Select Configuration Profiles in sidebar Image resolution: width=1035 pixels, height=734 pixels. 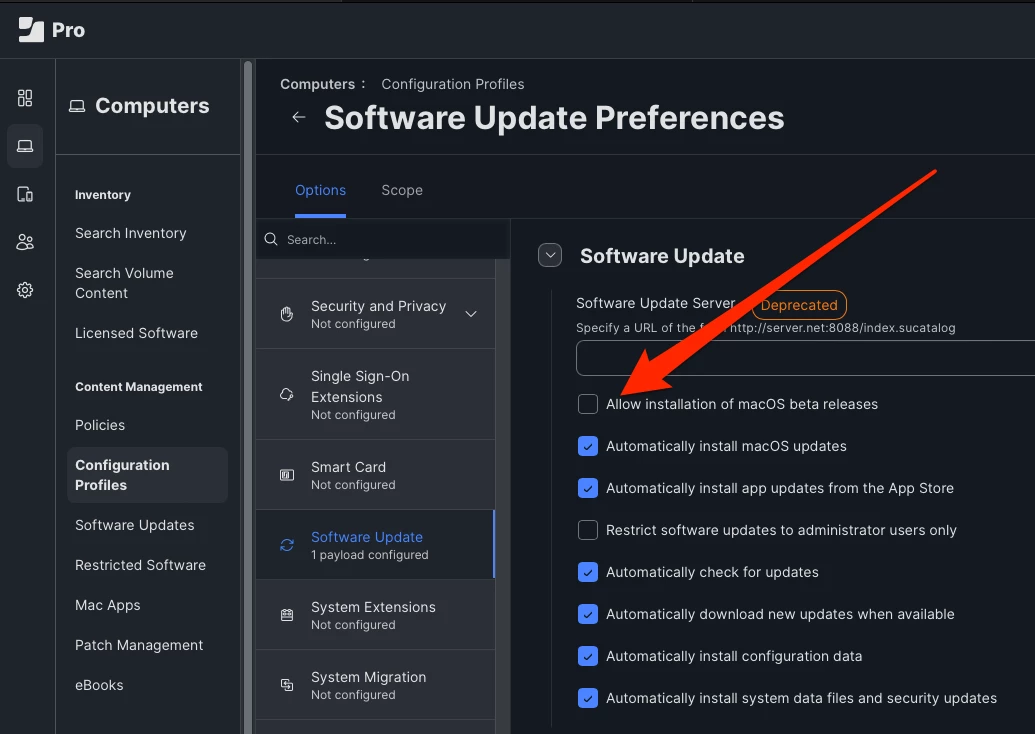(147, 475)
